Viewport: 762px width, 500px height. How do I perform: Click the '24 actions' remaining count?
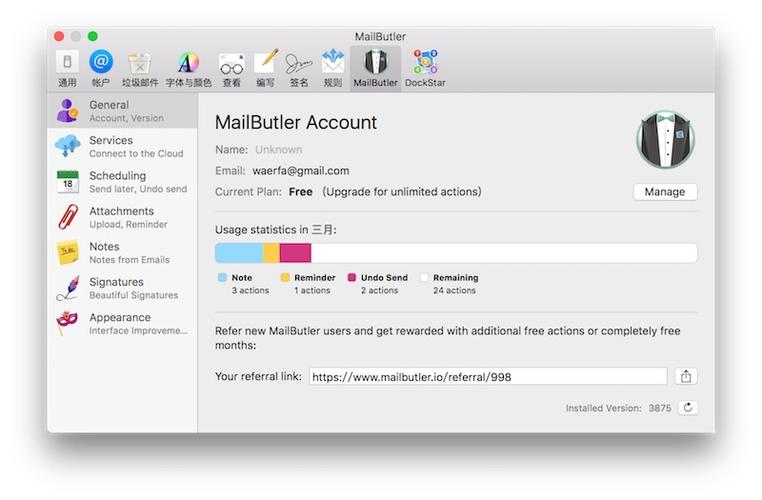[x=454, y=291]
